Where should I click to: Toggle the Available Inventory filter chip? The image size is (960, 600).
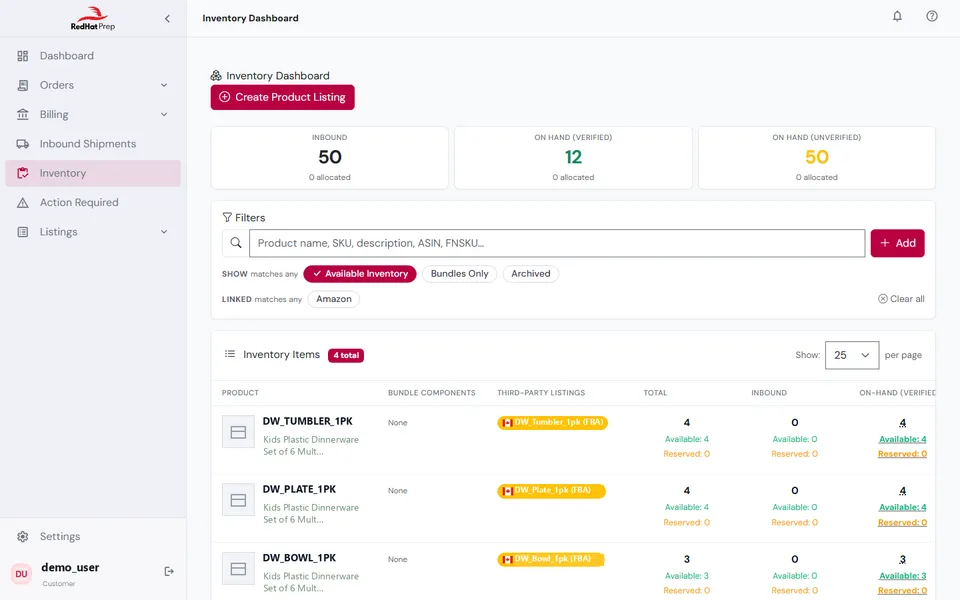tap(360, 274)
